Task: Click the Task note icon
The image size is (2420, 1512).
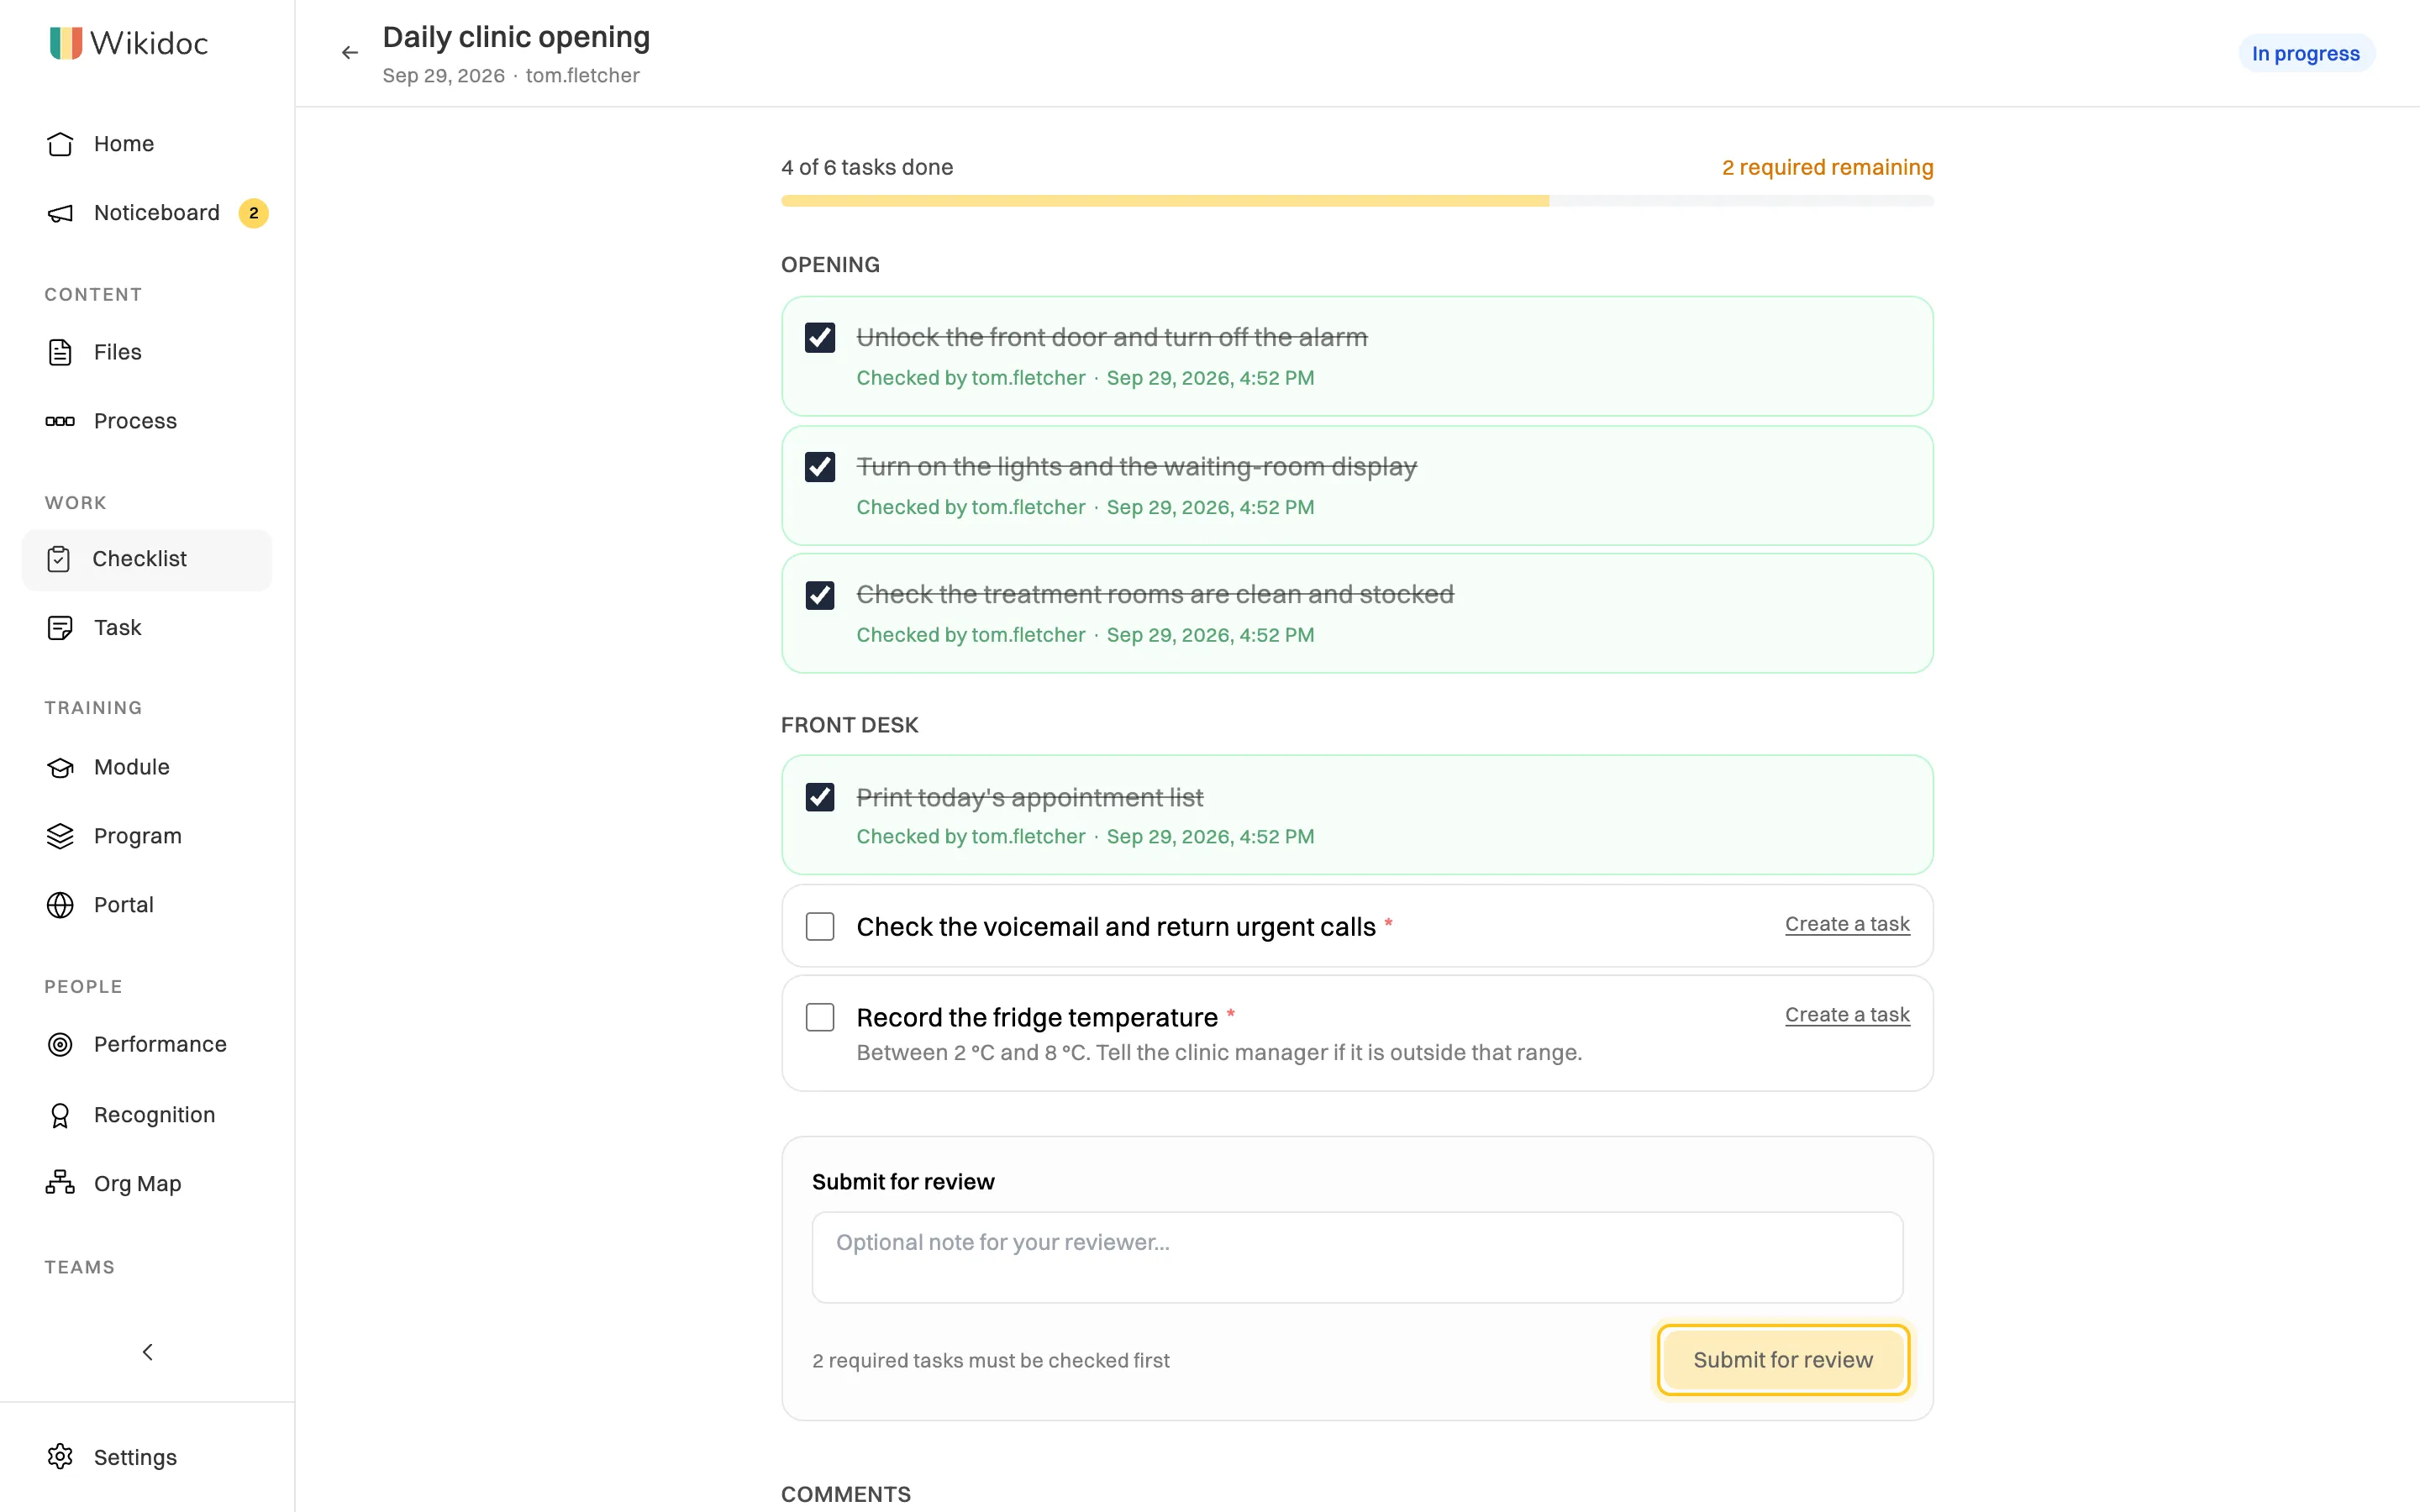Action: (x=60, y=628)
